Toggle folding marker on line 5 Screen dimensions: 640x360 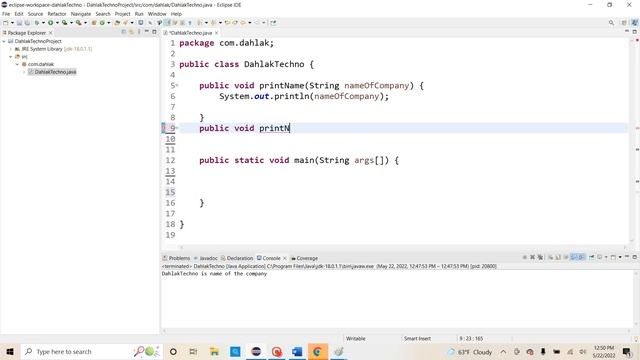177,85
